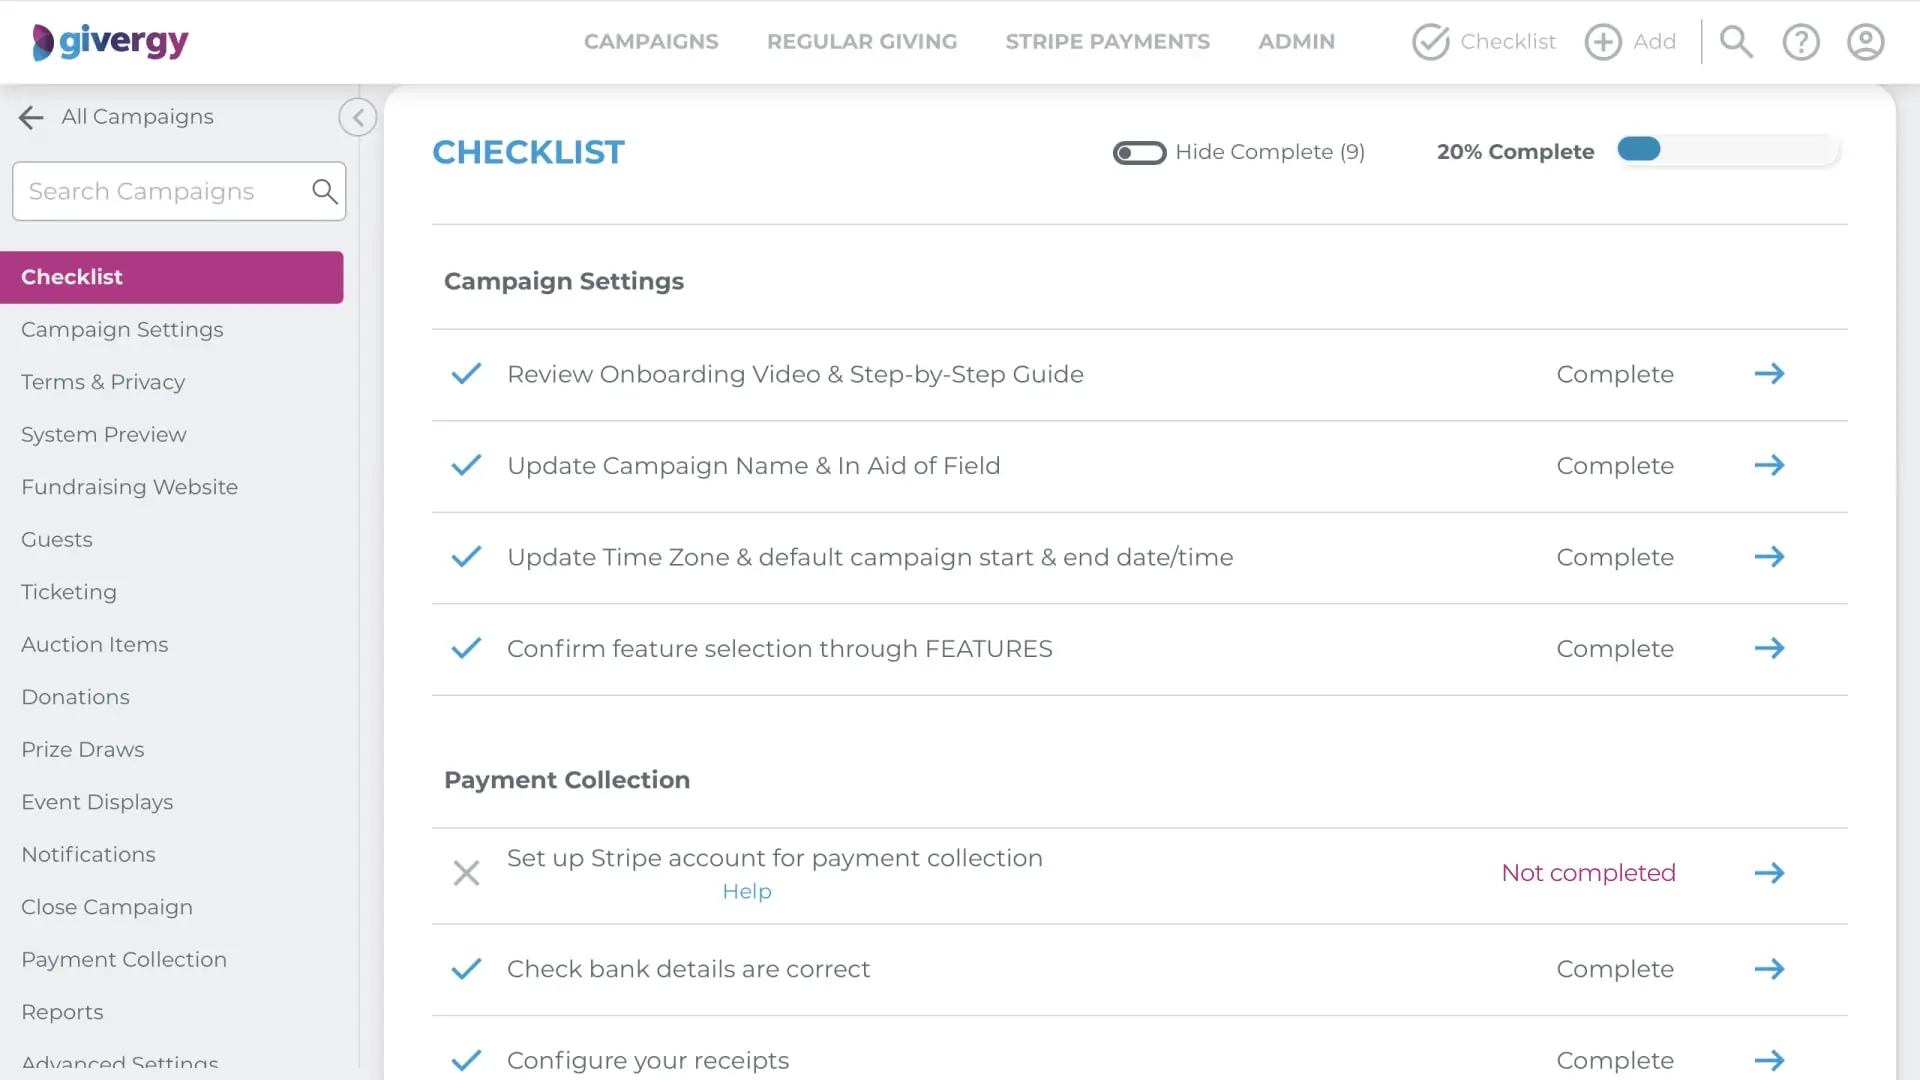Open the global search magnifier icon
Image resolution: width=1920 pixels, height=1080 pixels.
coord(1736,42)
